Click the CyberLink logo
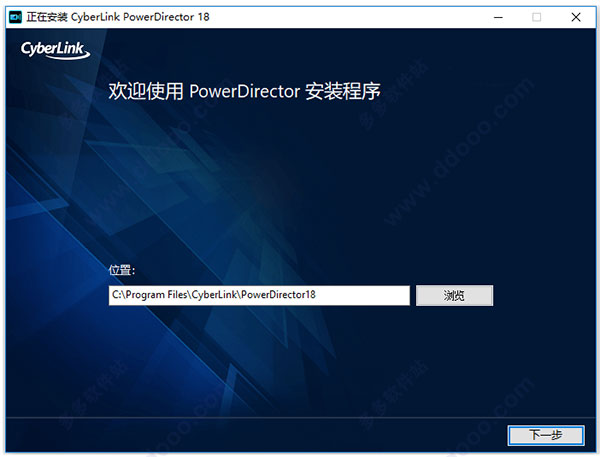Viewport: 600px width, 457px height. [x=55, y=50]
